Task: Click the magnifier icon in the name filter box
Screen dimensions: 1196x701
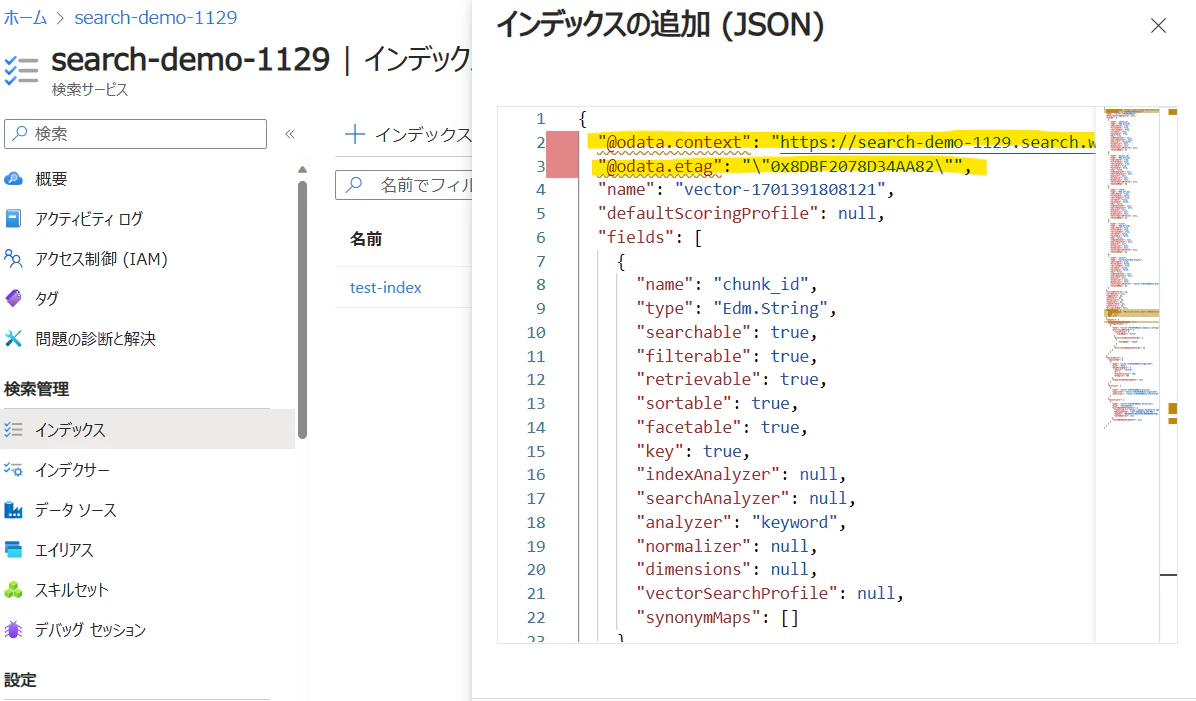Action: coord(354,185)
